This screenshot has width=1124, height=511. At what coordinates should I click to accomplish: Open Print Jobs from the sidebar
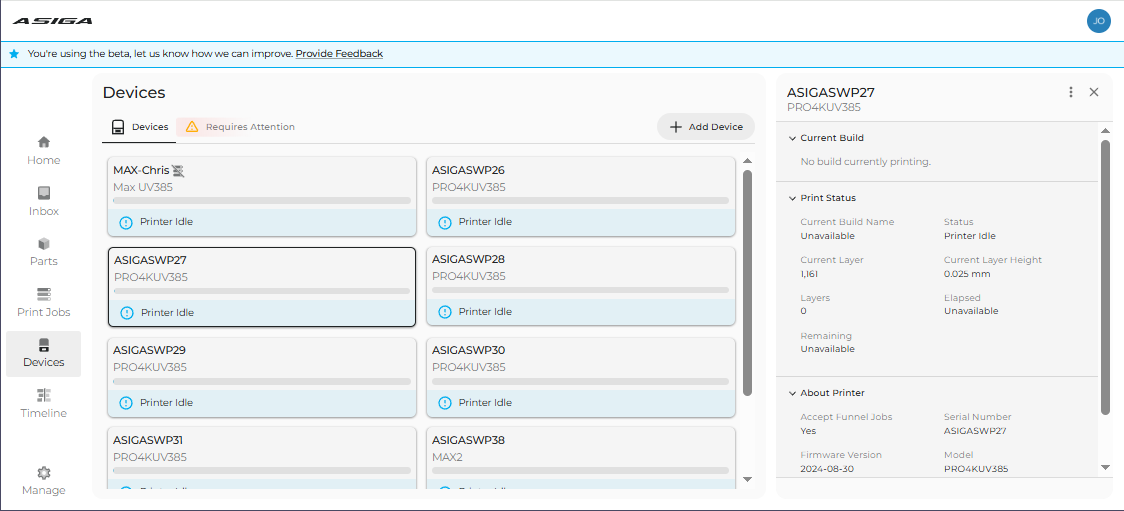[x=44, y=303]
